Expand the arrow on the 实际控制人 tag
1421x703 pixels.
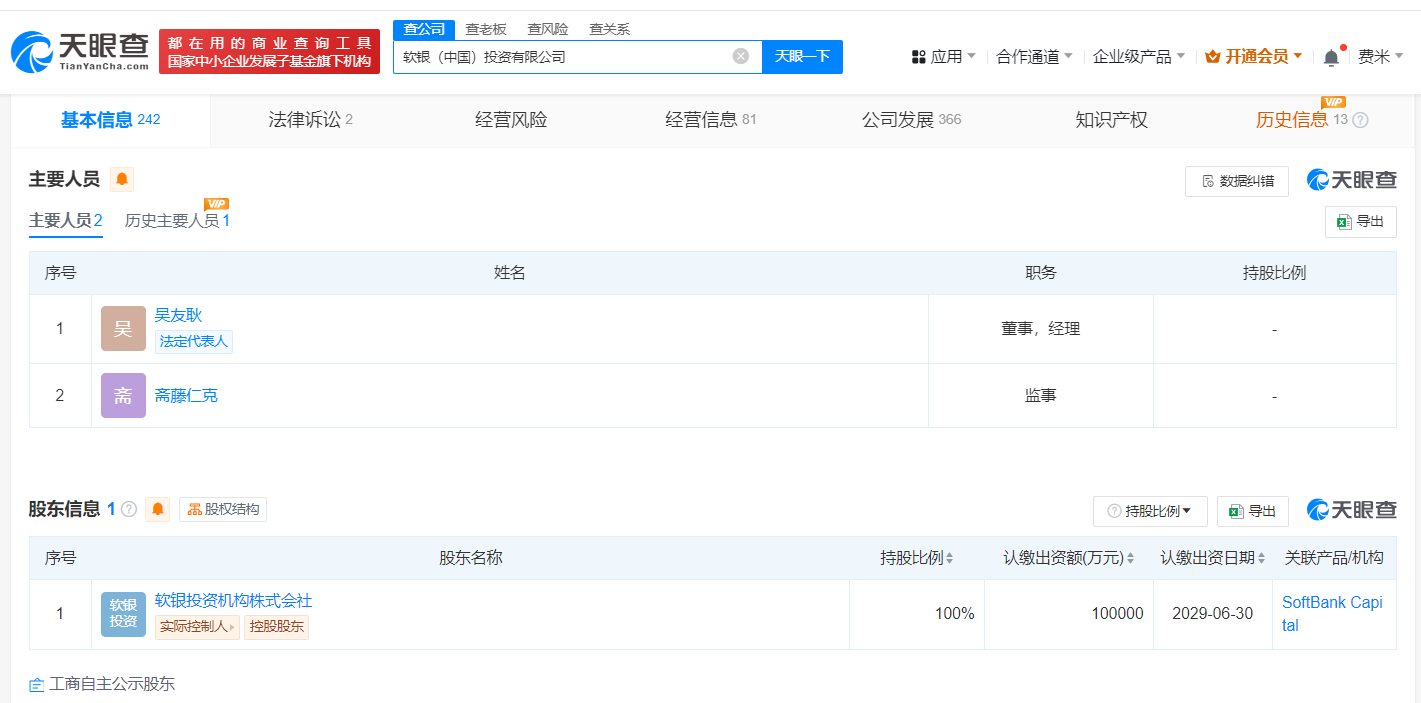233,627
